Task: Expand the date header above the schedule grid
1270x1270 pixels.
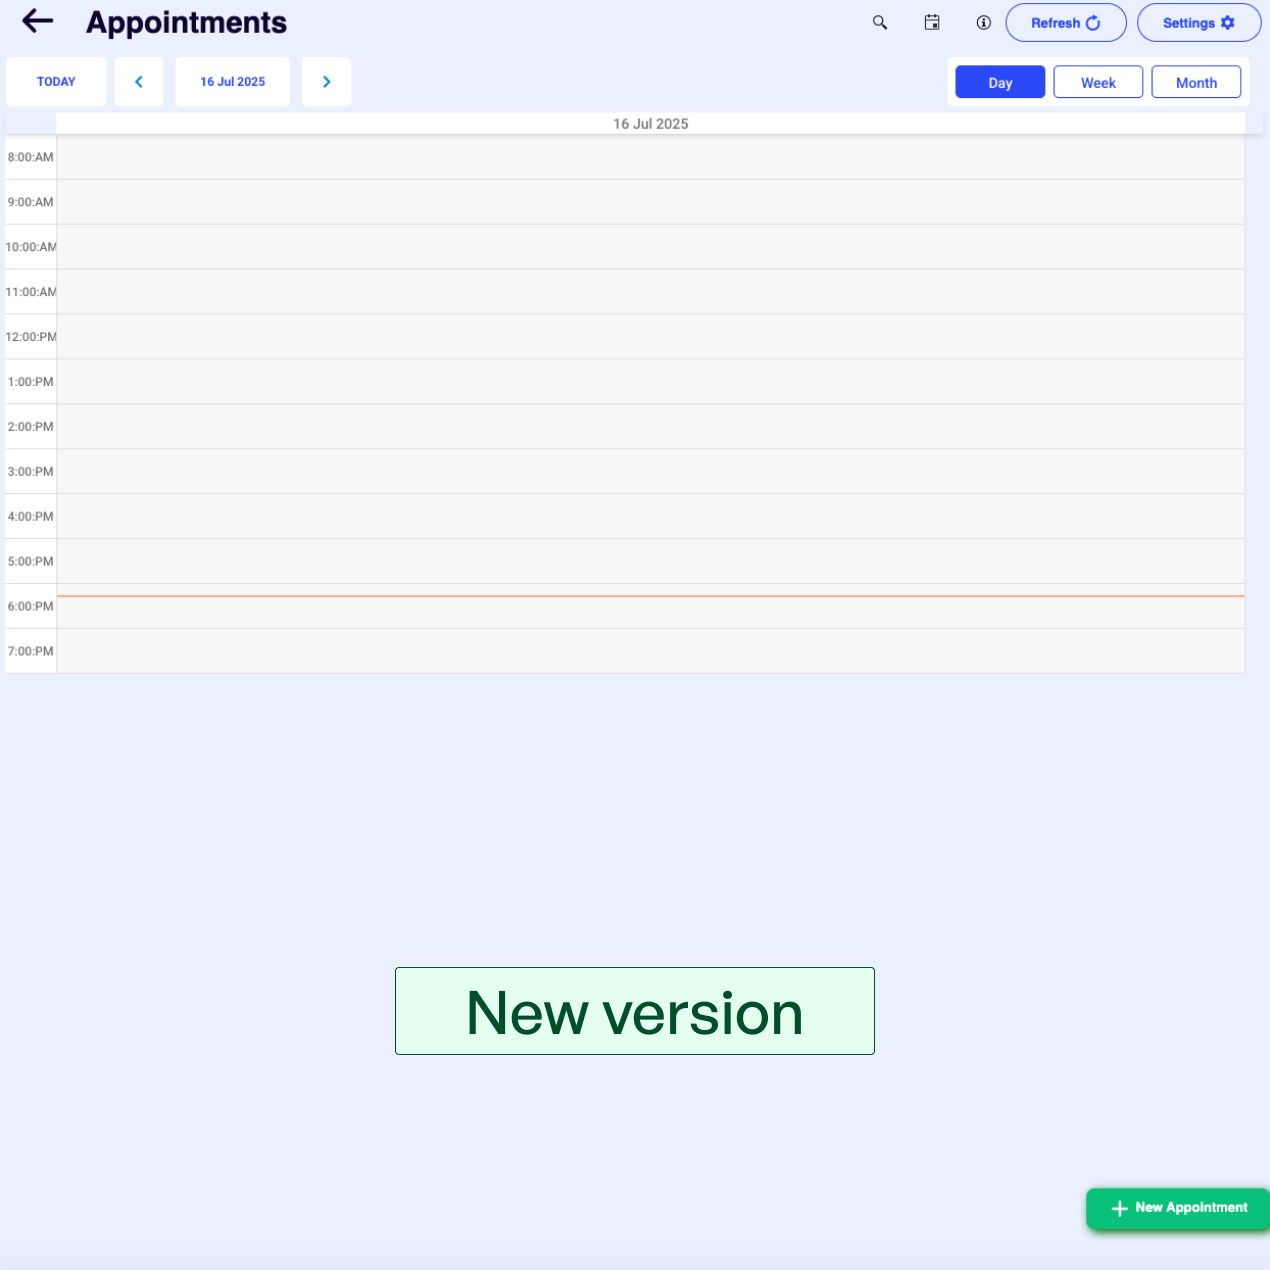Action: click(x=650, y=123)
